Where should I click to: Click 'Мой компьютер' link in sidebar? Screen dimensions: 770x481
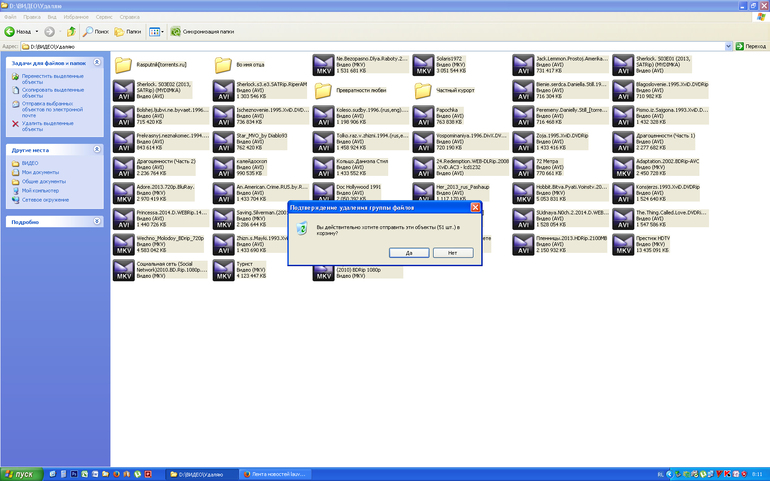40,190
